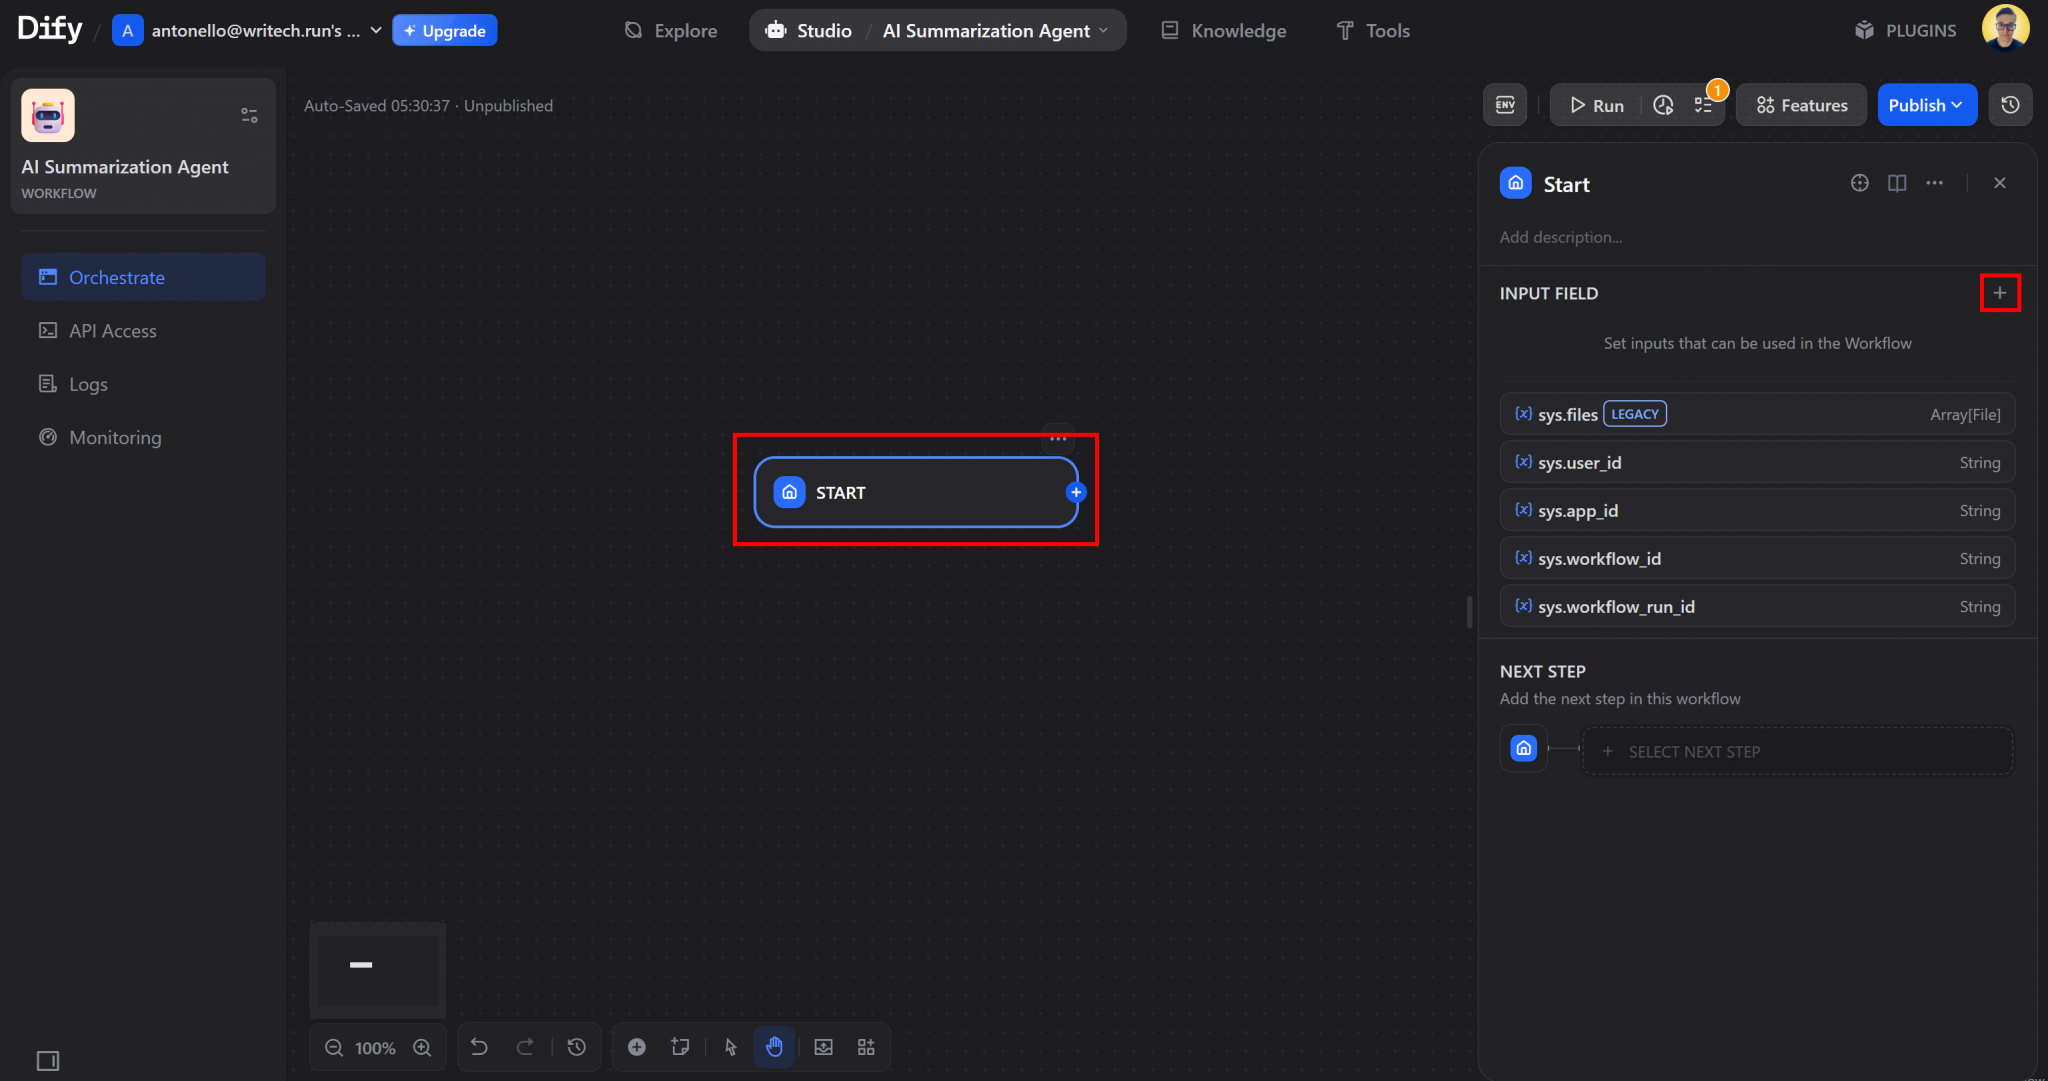Zoom out using the magnifier icon
The width and height of the screenshot is (2048, 1081).
tap(333, 1047)
